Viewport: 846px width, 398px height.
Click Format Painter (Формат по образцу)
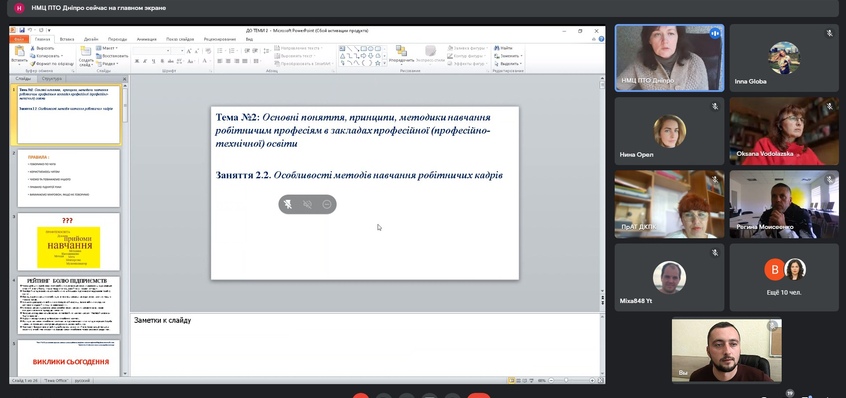pyautogui.click(x=52, y=64)
